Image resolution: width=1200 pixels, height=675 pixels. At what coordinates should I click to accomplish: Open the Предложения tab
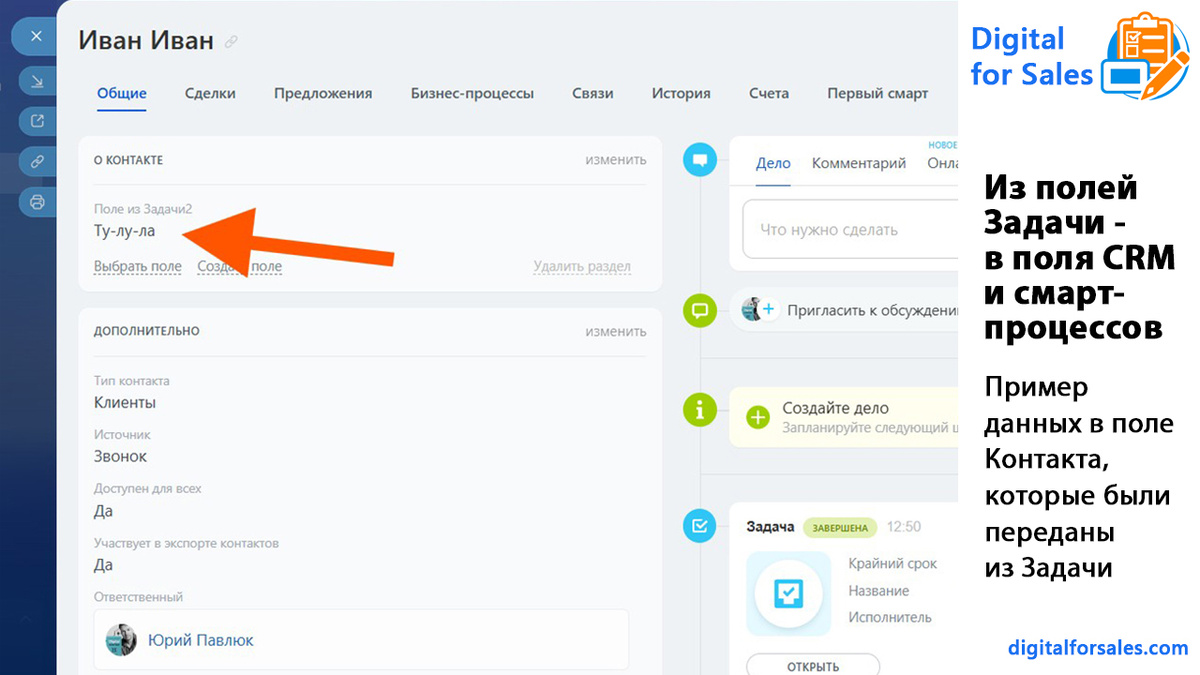(323, 93)
